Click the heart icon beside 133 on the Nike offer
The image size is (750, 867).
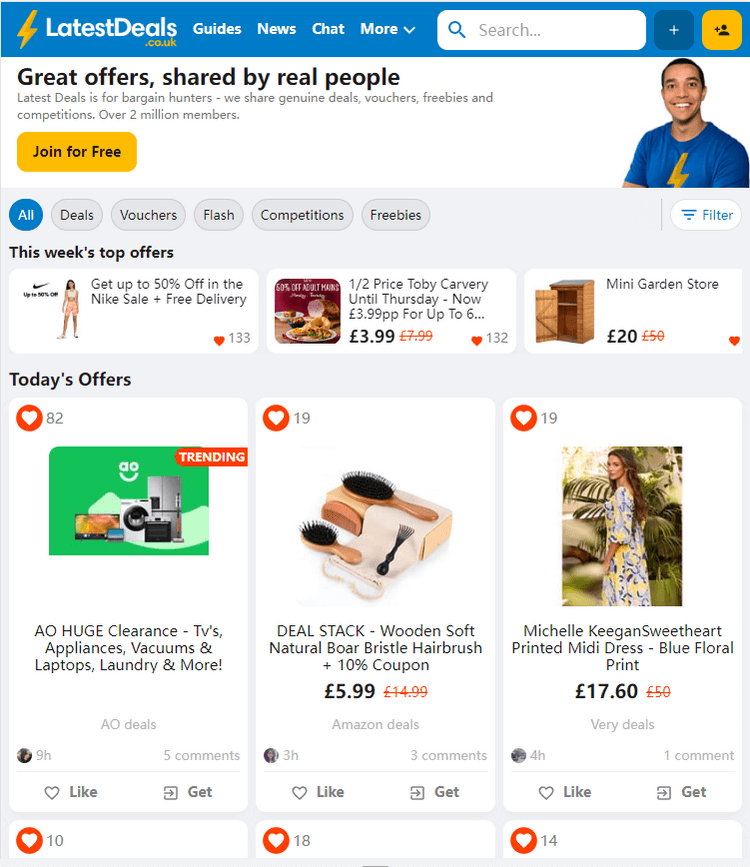(x=219, y=340)
